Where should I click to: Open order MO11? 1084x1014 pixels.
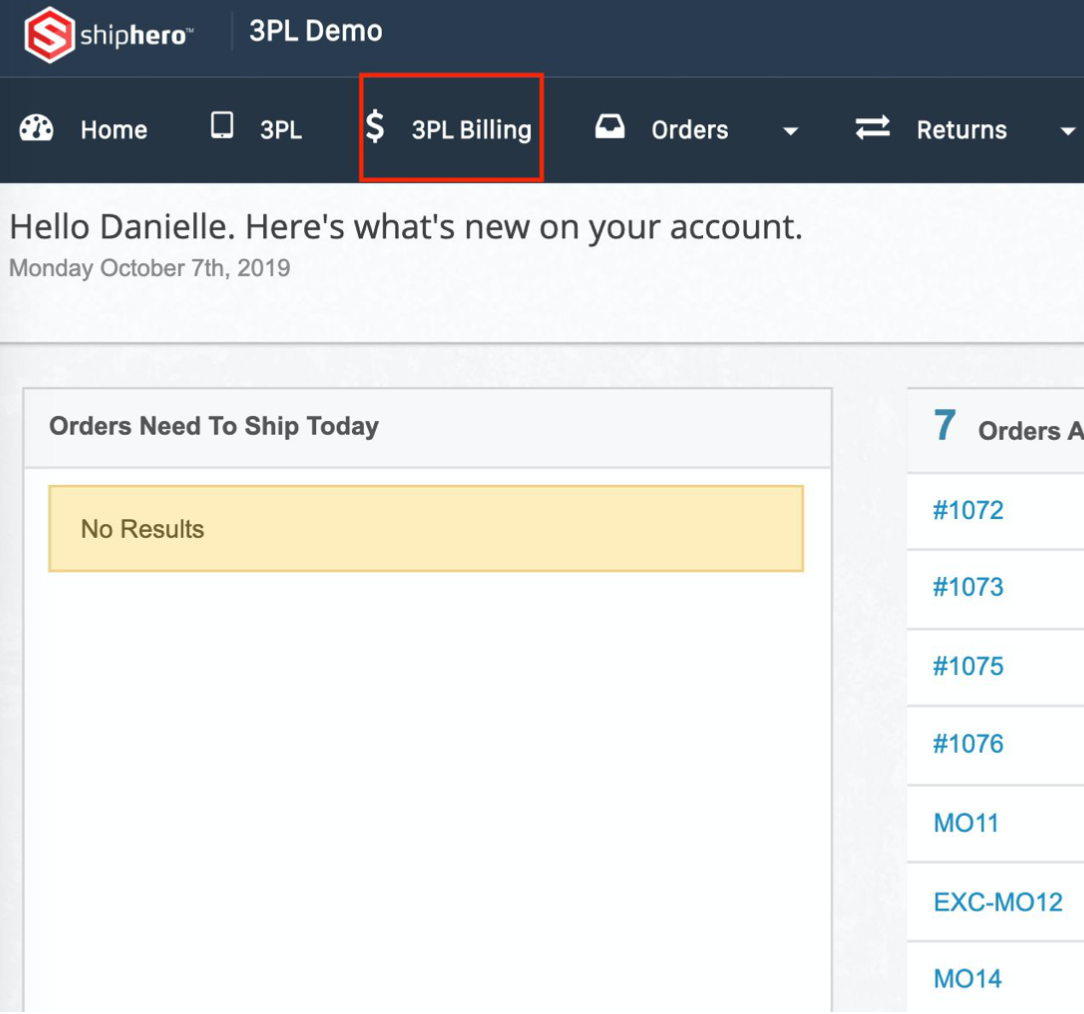tap(965, 823)
